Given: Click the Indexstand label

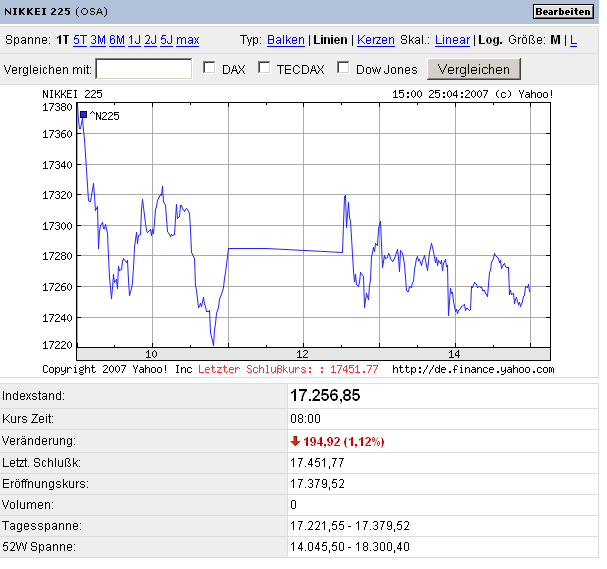Looking at the screenshot, I should 33,396.
